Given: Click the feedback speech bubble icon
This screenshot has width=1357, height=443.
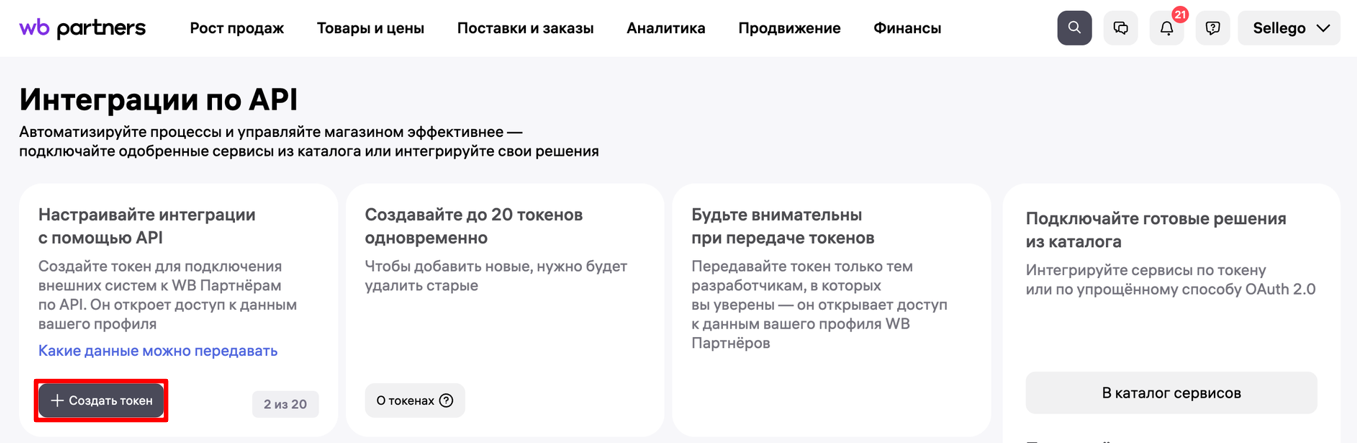Looking at the screenshot, I should pos(1212,28).
